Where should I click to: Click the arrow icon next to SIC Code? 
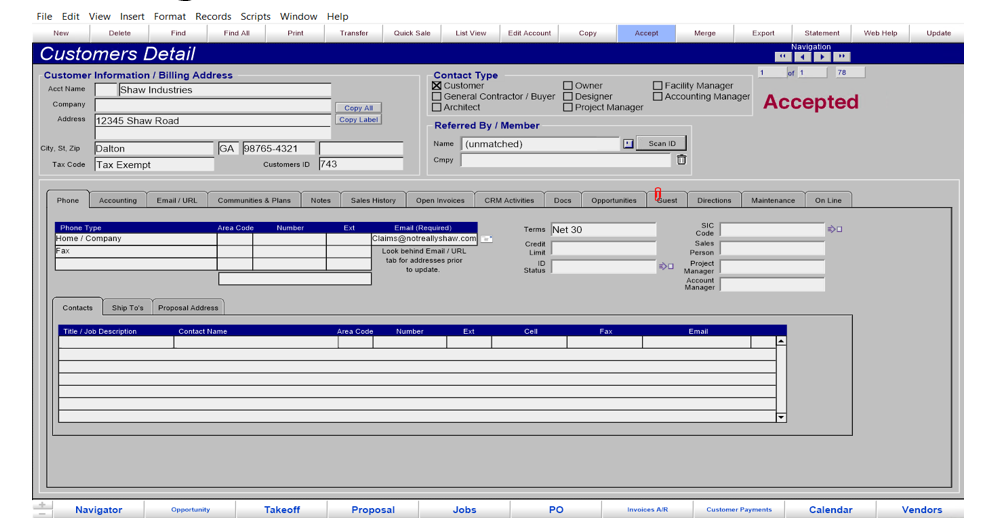835,229
